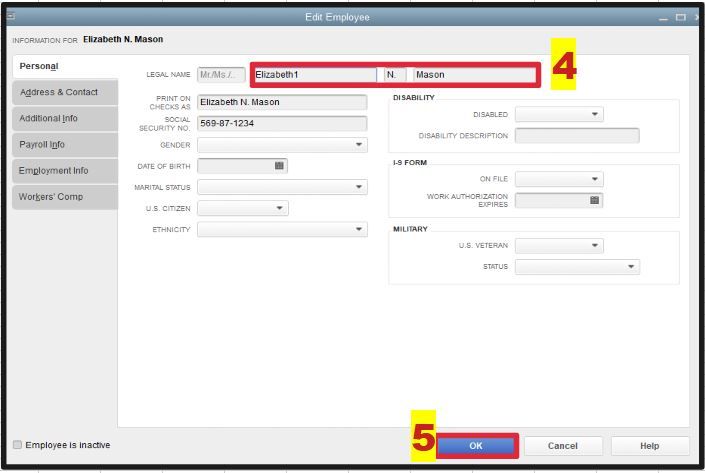Viewport: 705px width, 473px height.
Task: Click the 'DISABILITY' section heading
Action: pos(414,98)
